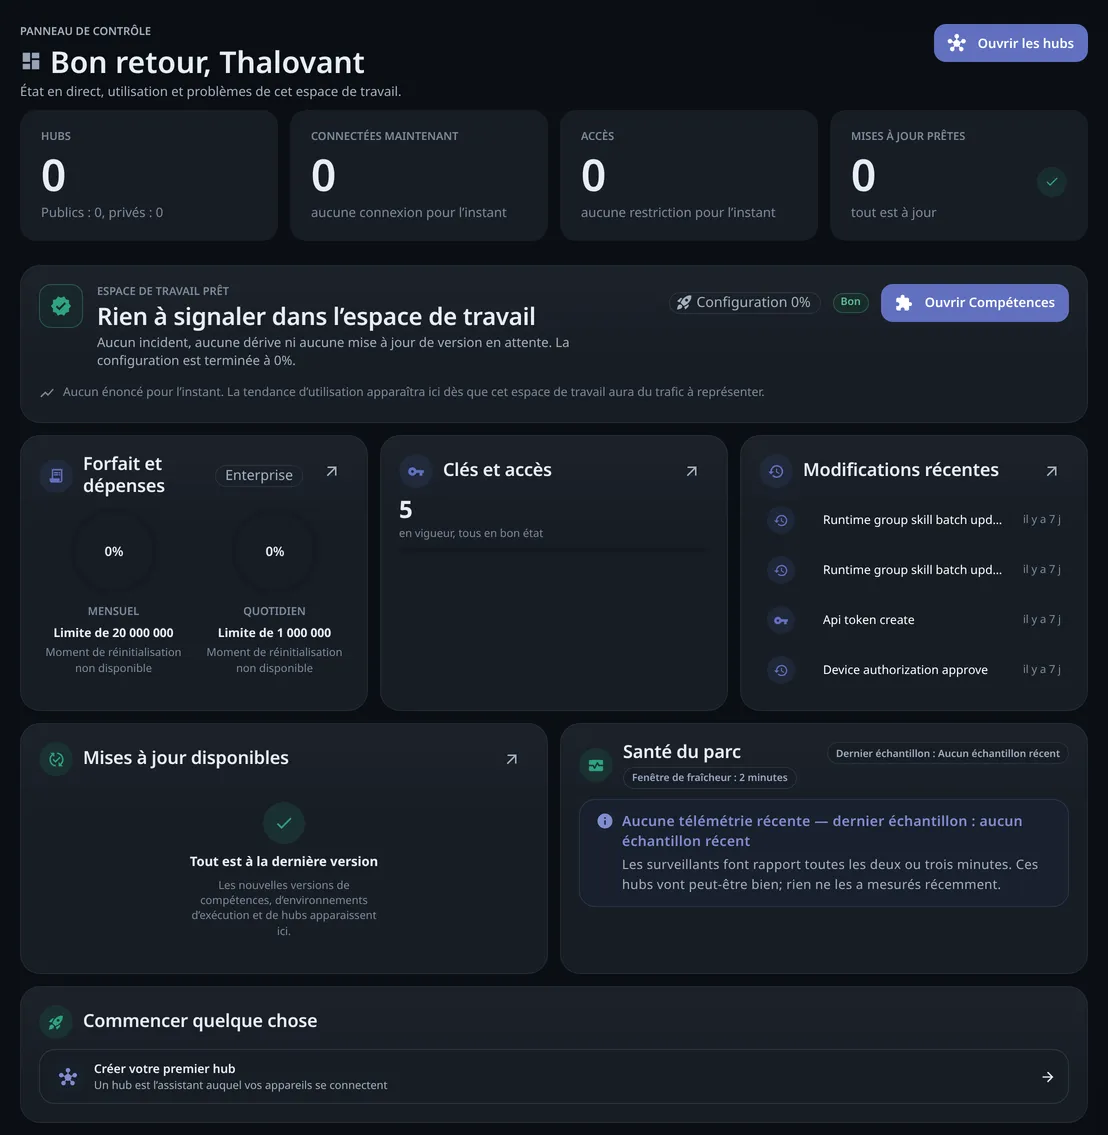The image size is (1108, 1135).
Task: Click the Publics : 0, privés : 0 text
Action: (x=102, y=212)
